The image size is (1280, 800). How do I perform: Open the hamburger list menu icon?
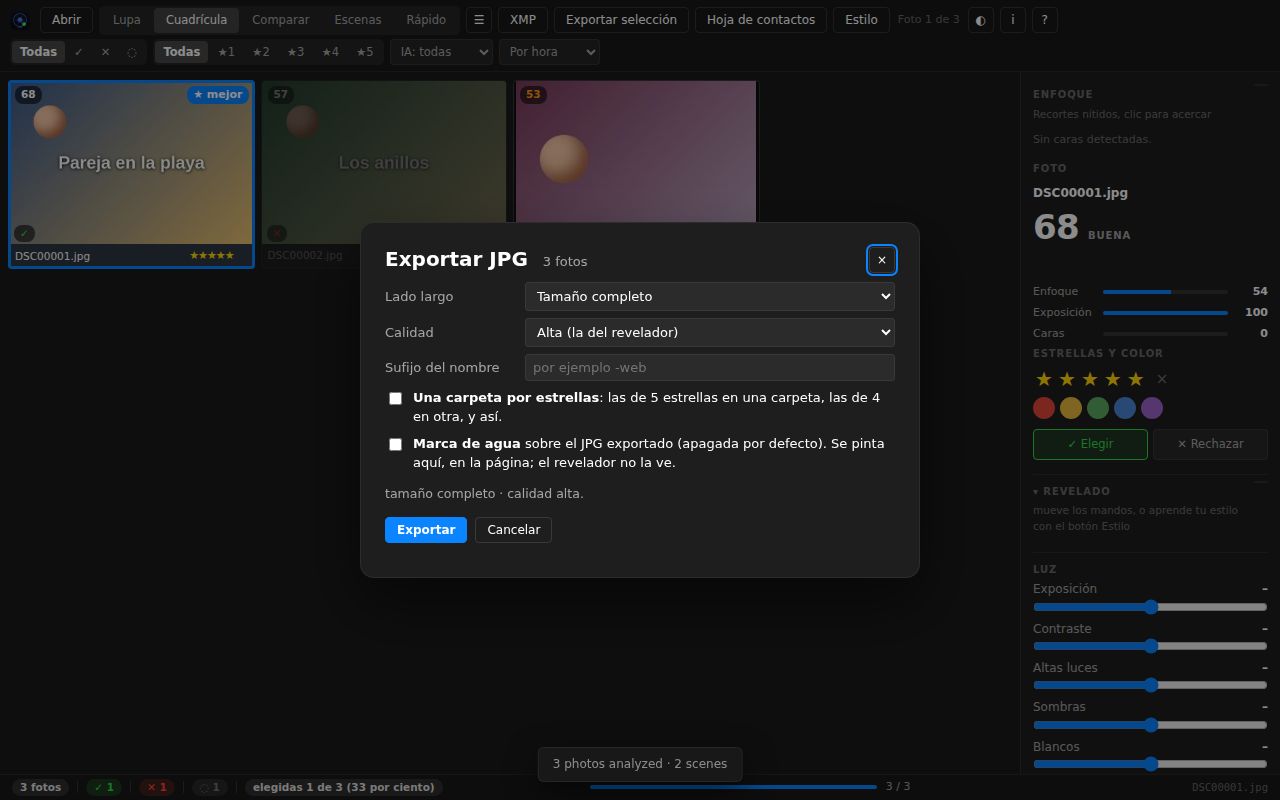[479, 20]
